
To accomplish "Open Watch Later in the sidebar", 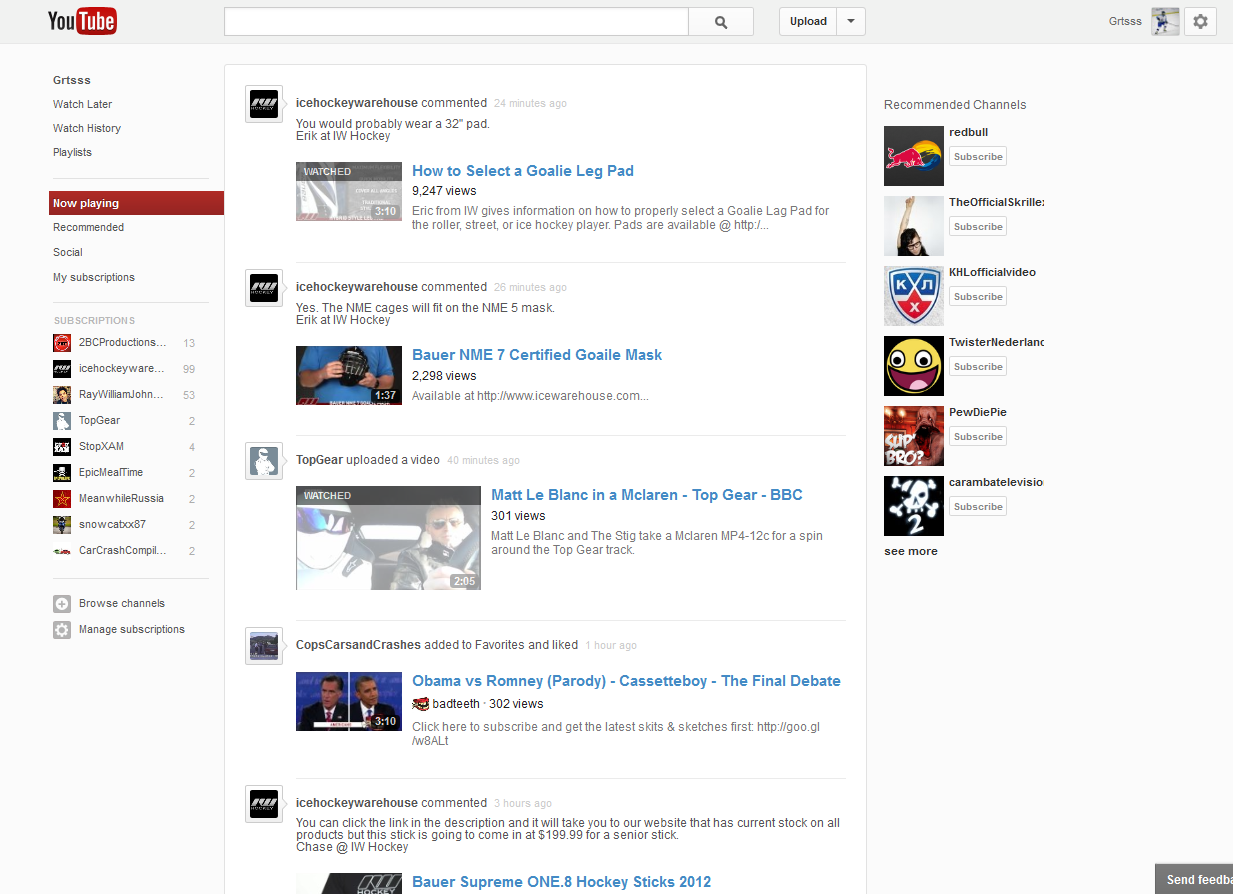I will tap(83, 105).
